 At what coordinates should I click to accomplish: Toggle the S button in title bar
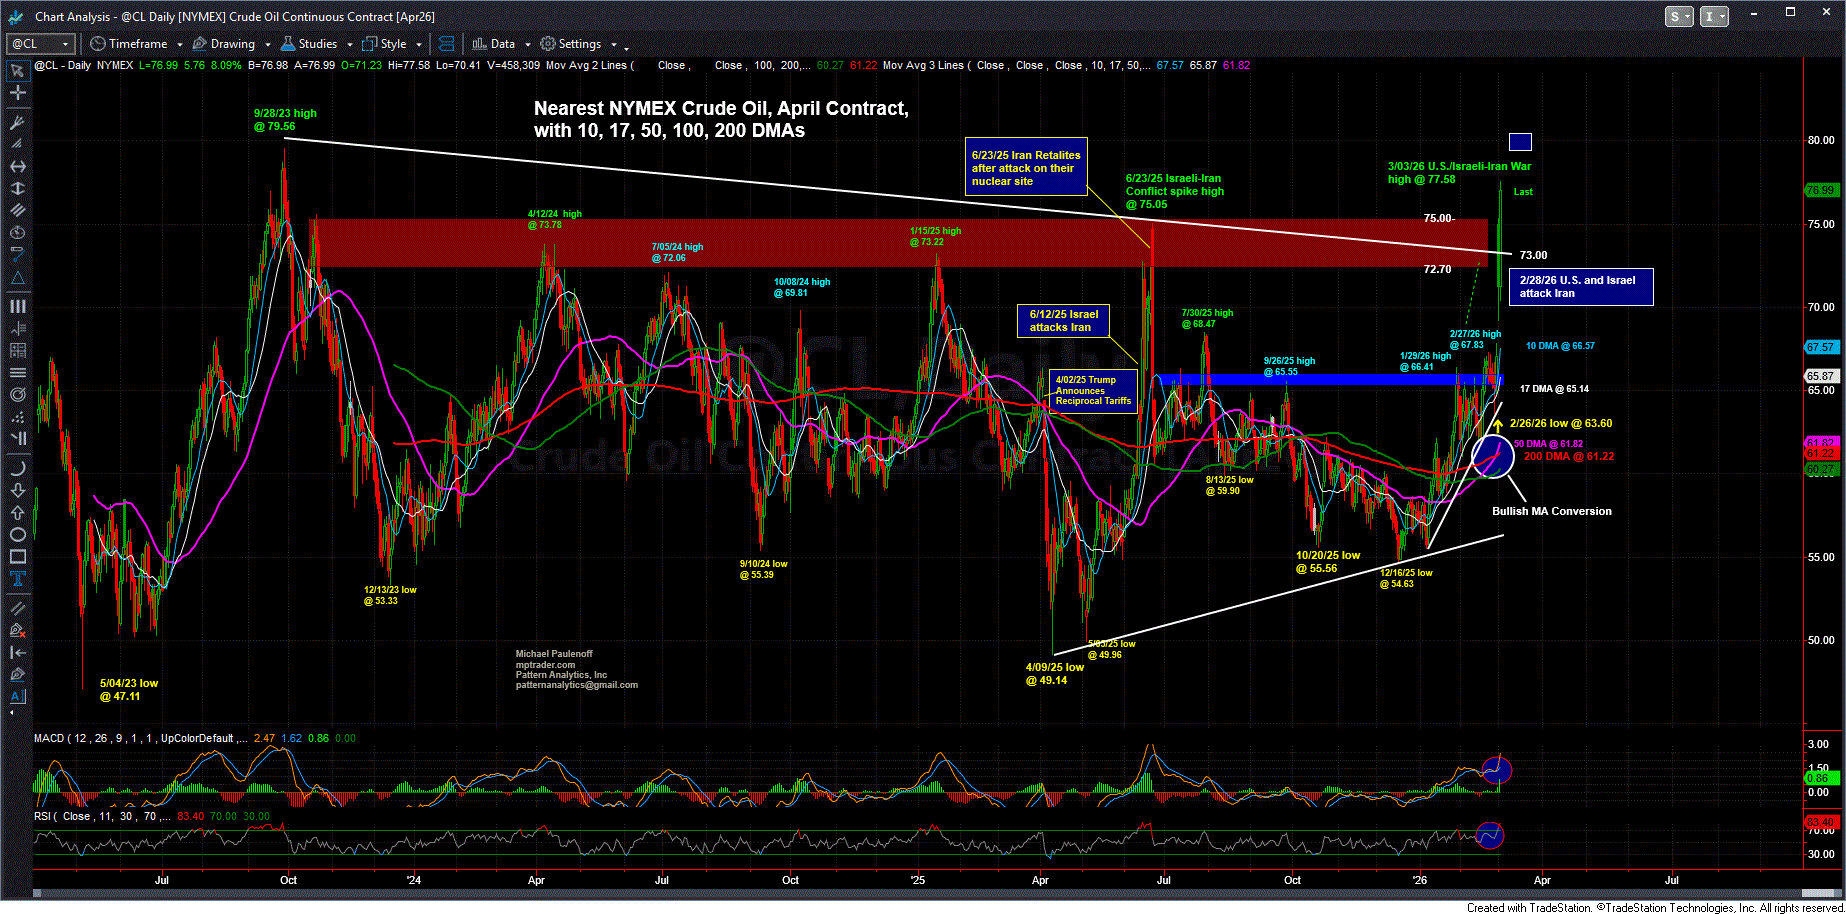pyautogui.click(x=1679, y=16)
